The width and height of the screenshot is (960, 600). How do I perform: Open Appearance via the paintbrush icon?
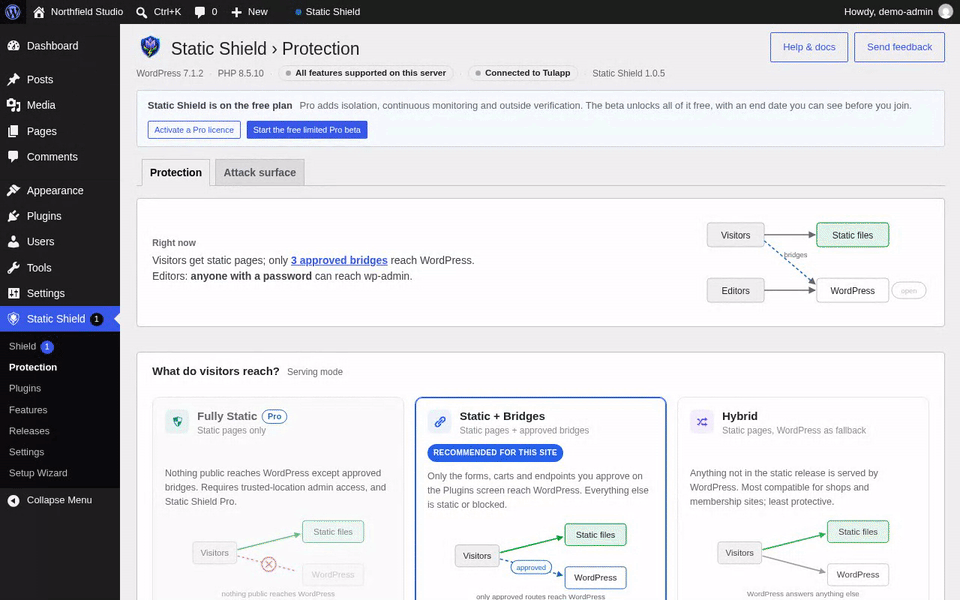coord(13,190)
